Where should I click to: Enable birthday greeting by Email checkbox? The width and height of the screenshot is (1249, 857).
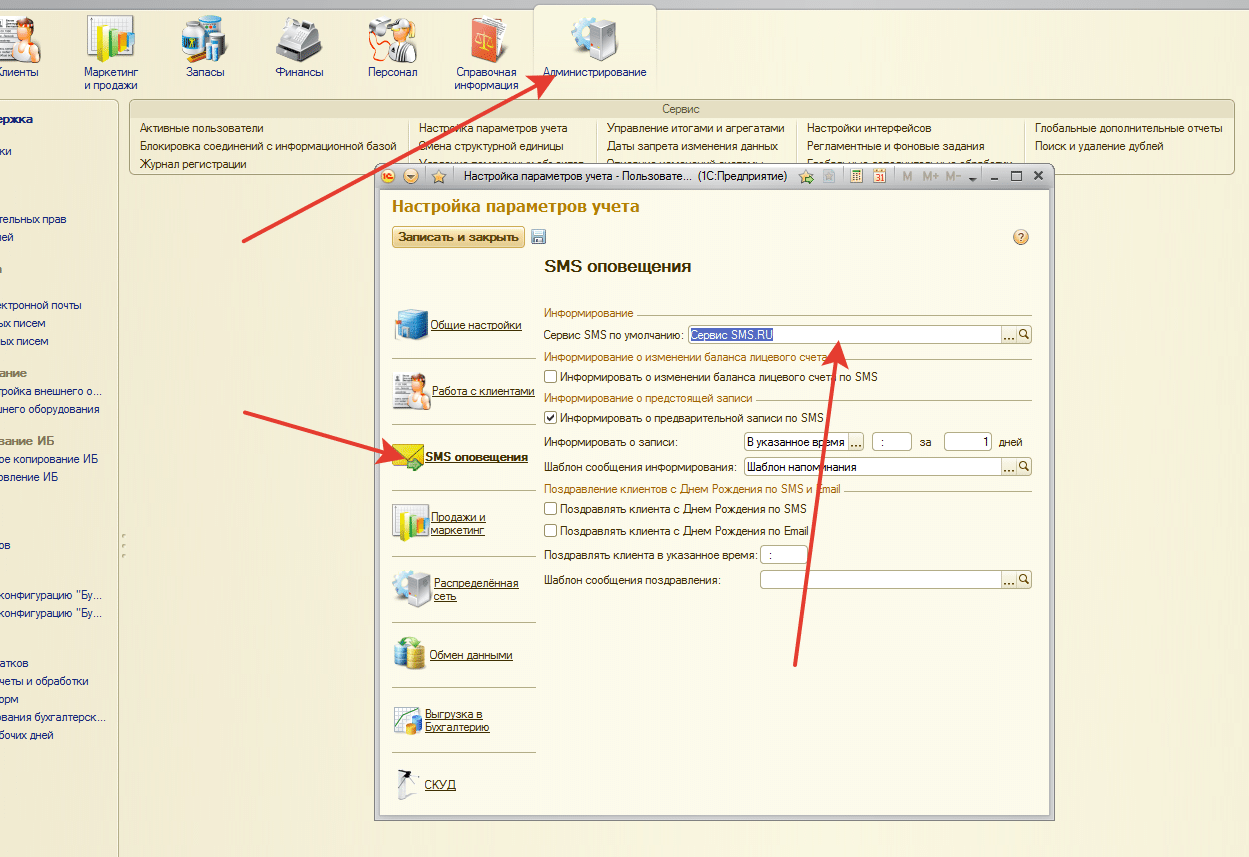click(x=550, y=531)
